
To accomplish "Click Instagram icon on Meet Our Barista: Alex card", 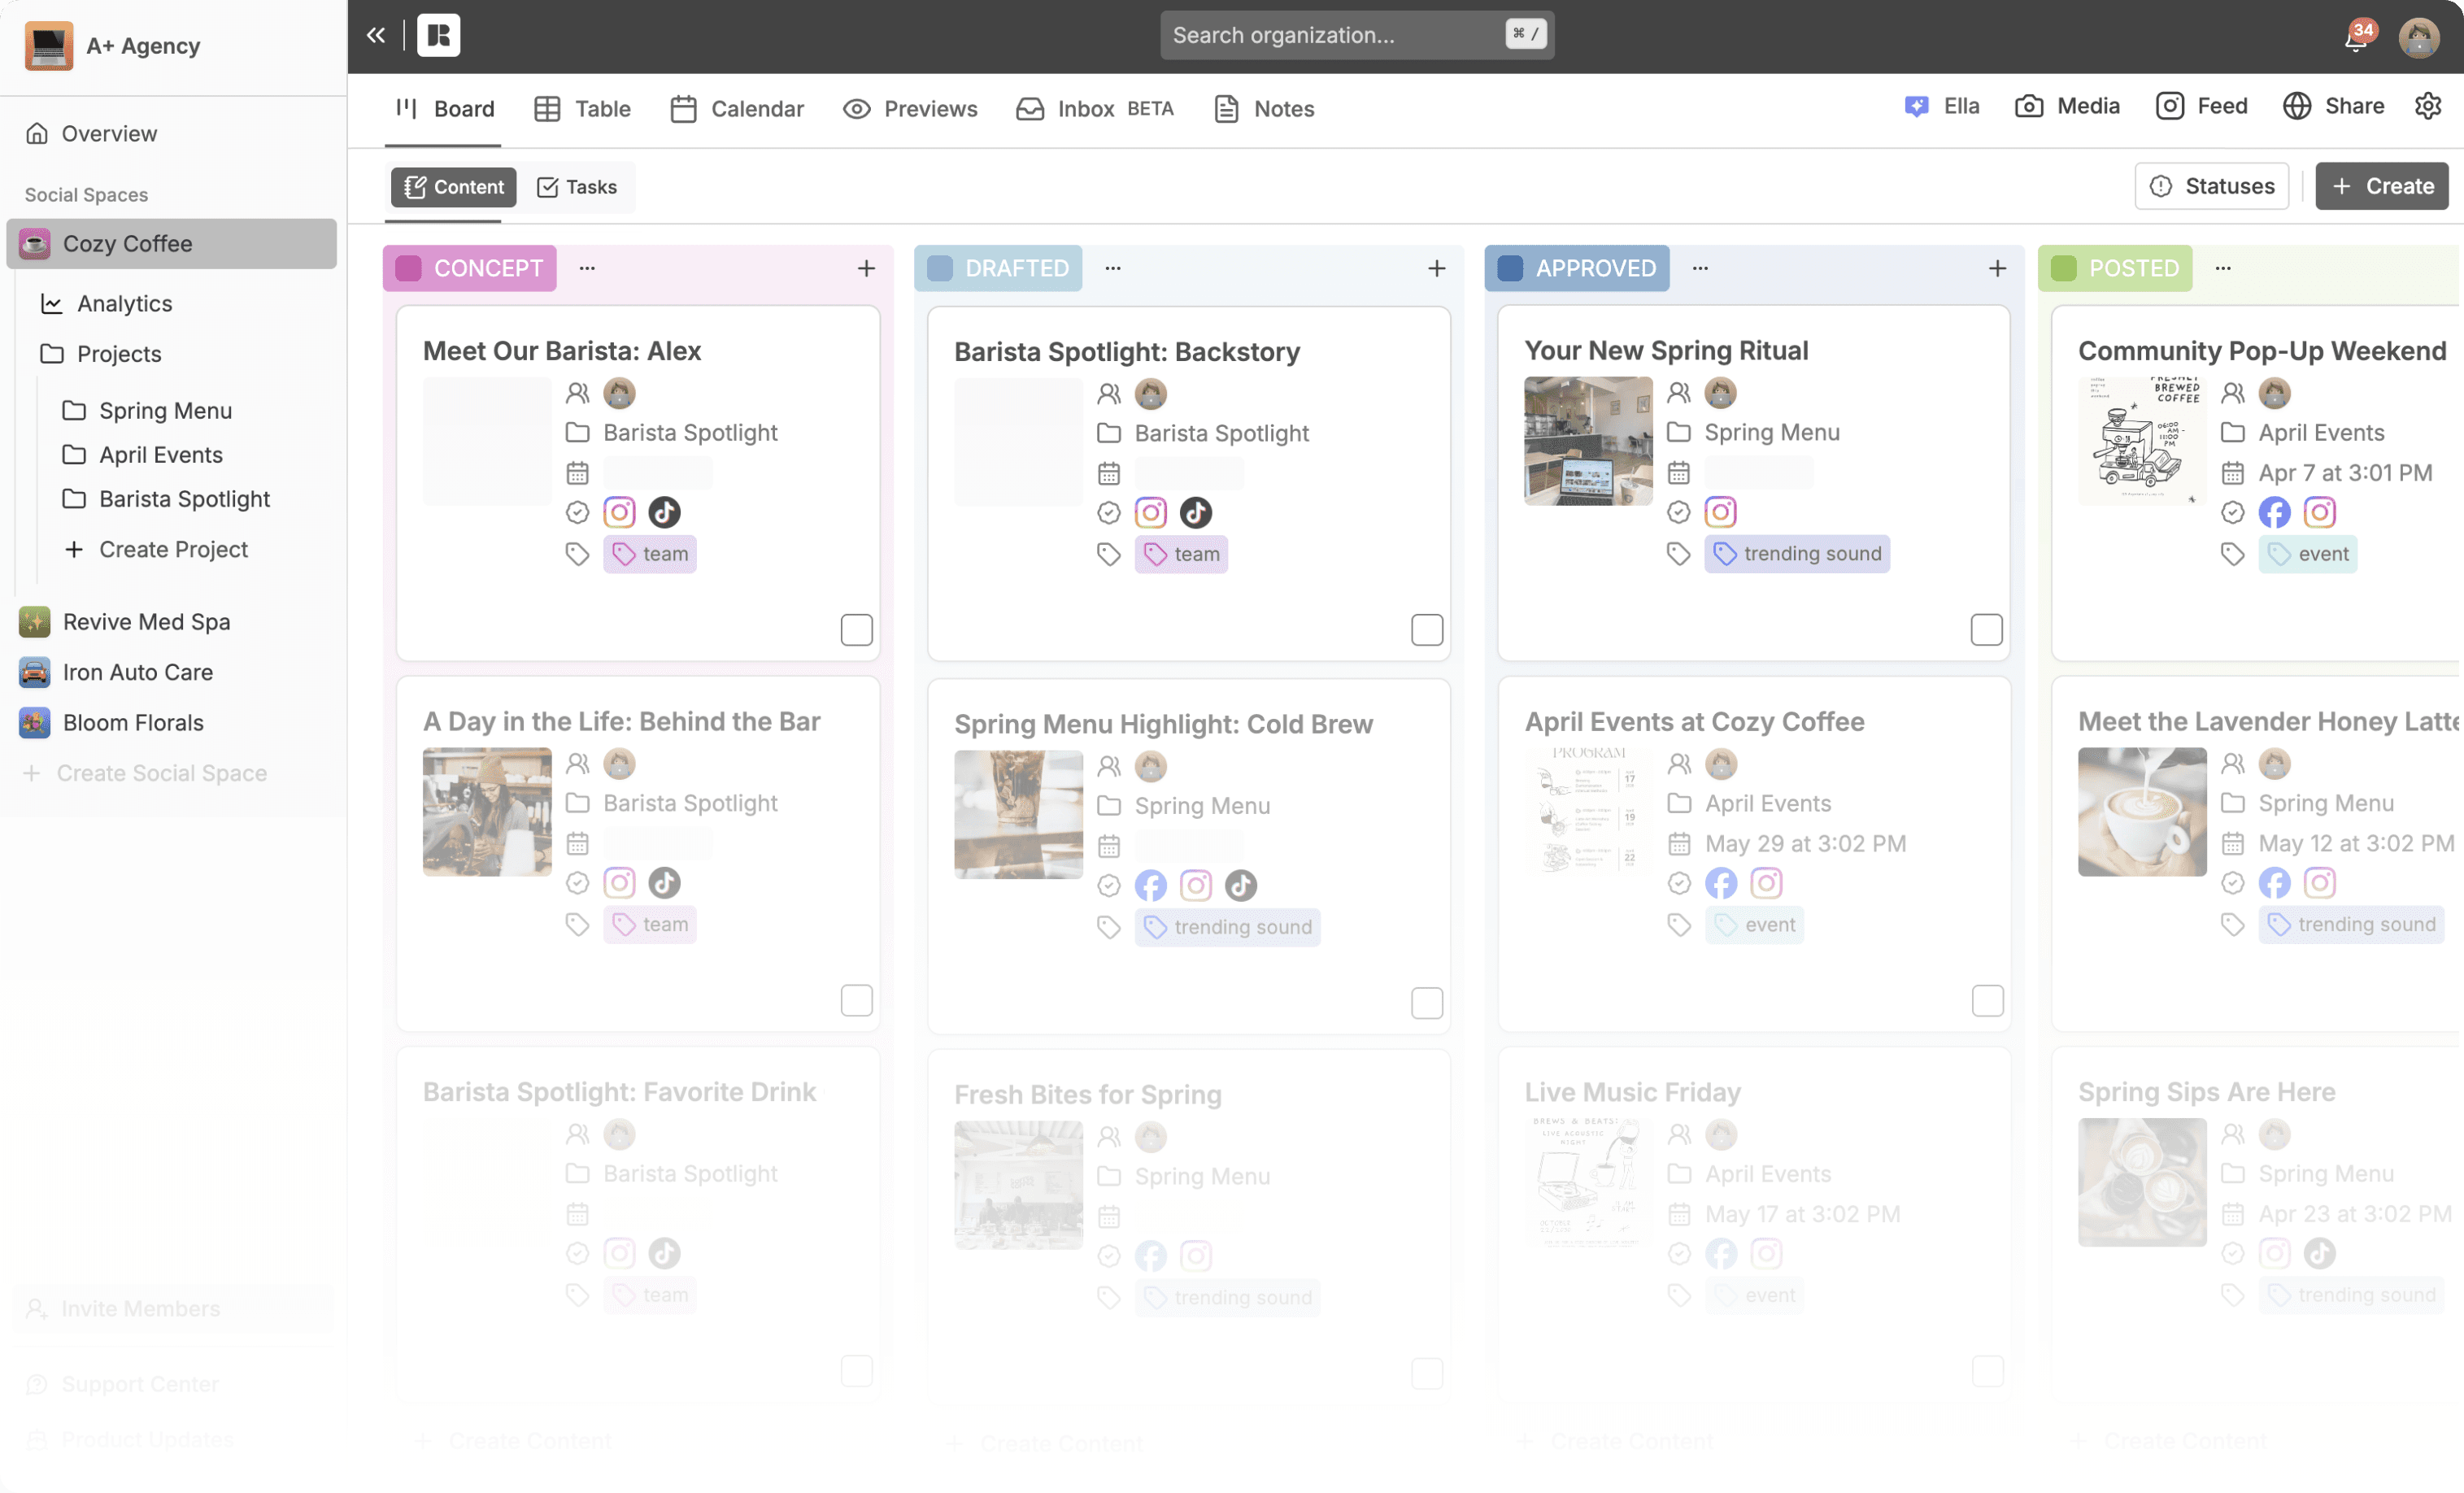I will click(x=619, y=512).
